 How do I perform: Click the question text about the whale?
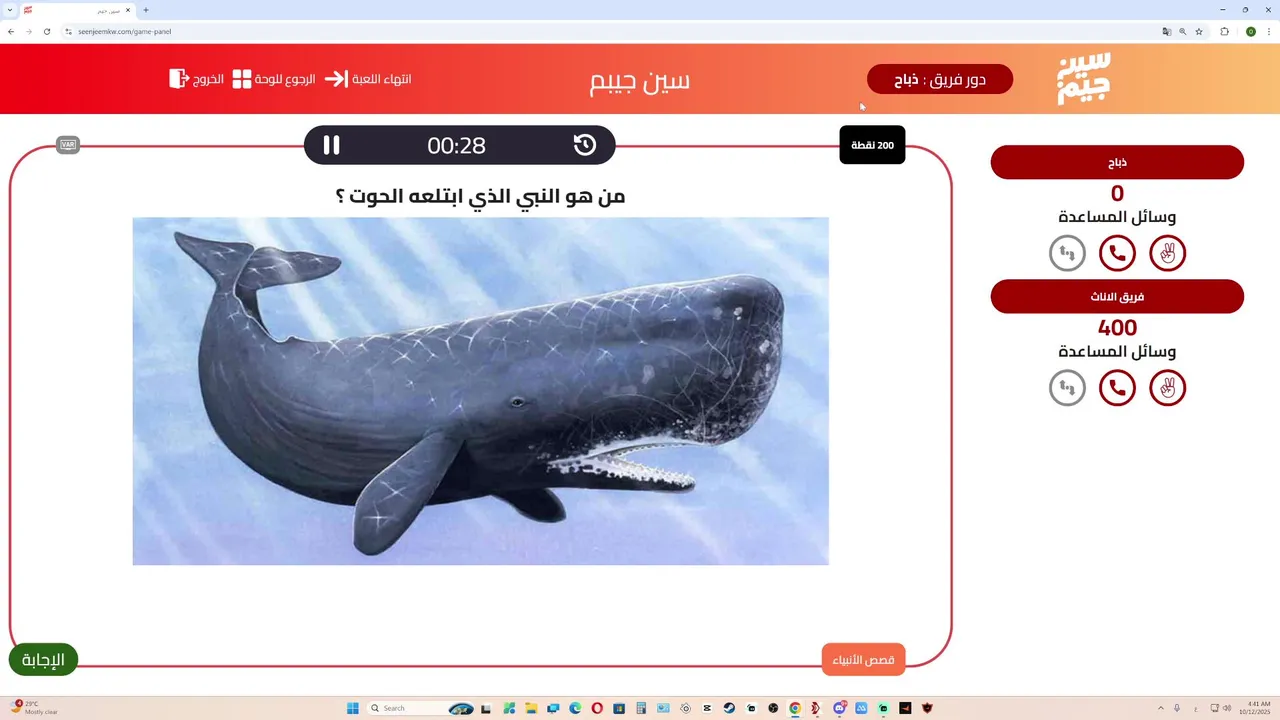click(480, 196)
